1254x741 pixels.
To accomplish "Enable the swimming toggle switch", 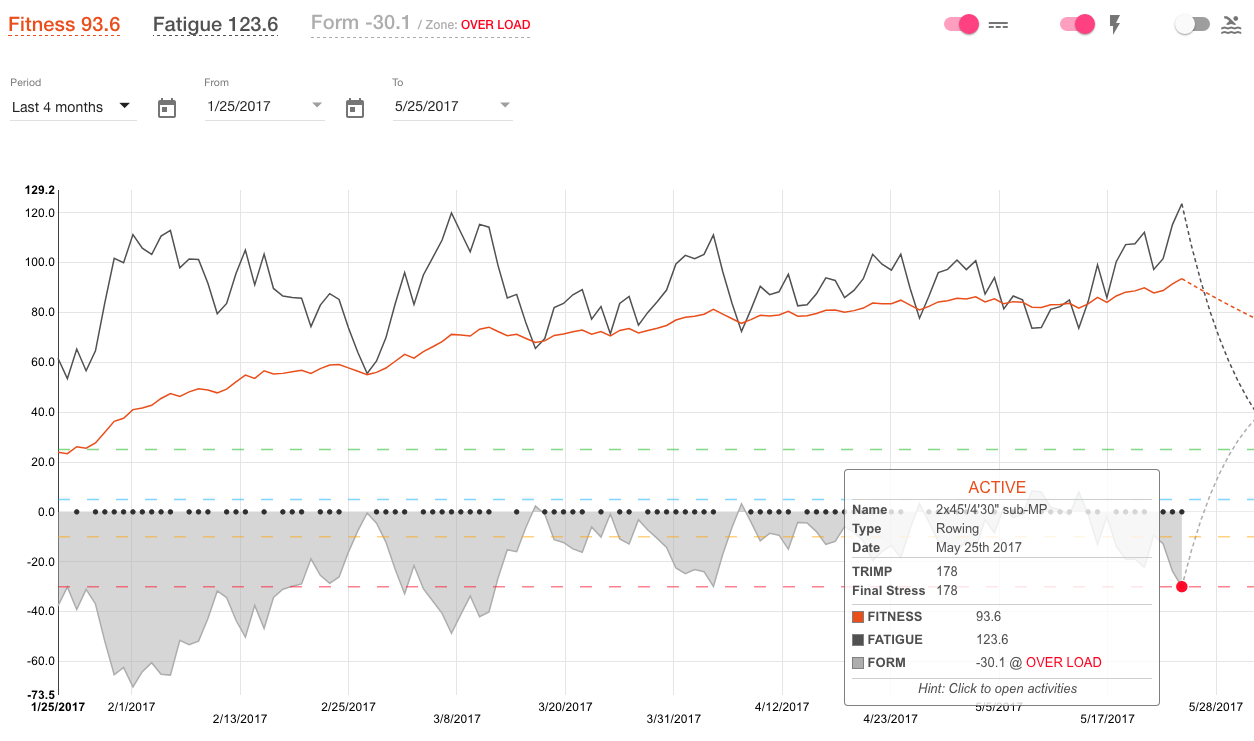I will 1192,25.
